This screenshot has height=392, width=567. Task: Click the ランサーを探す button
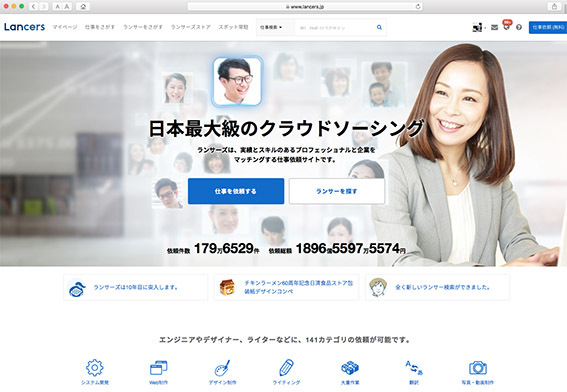(x=337, y=191)
